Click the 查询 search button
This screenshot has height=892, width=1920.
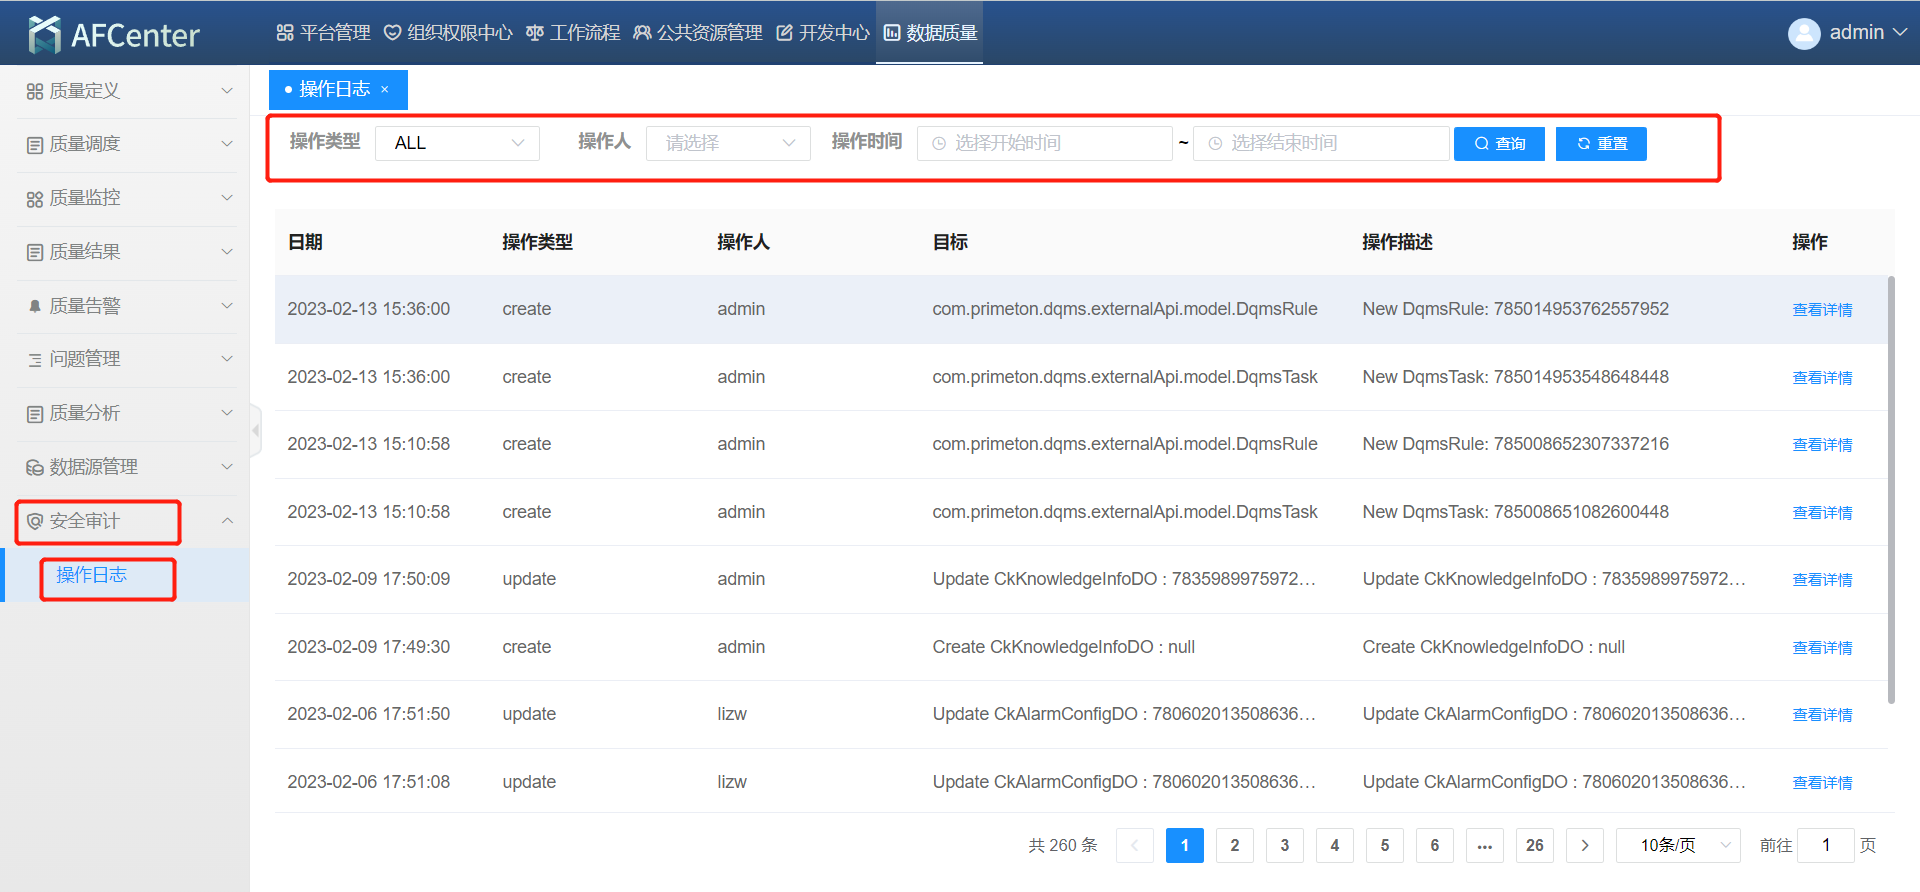coord(1499,144)
